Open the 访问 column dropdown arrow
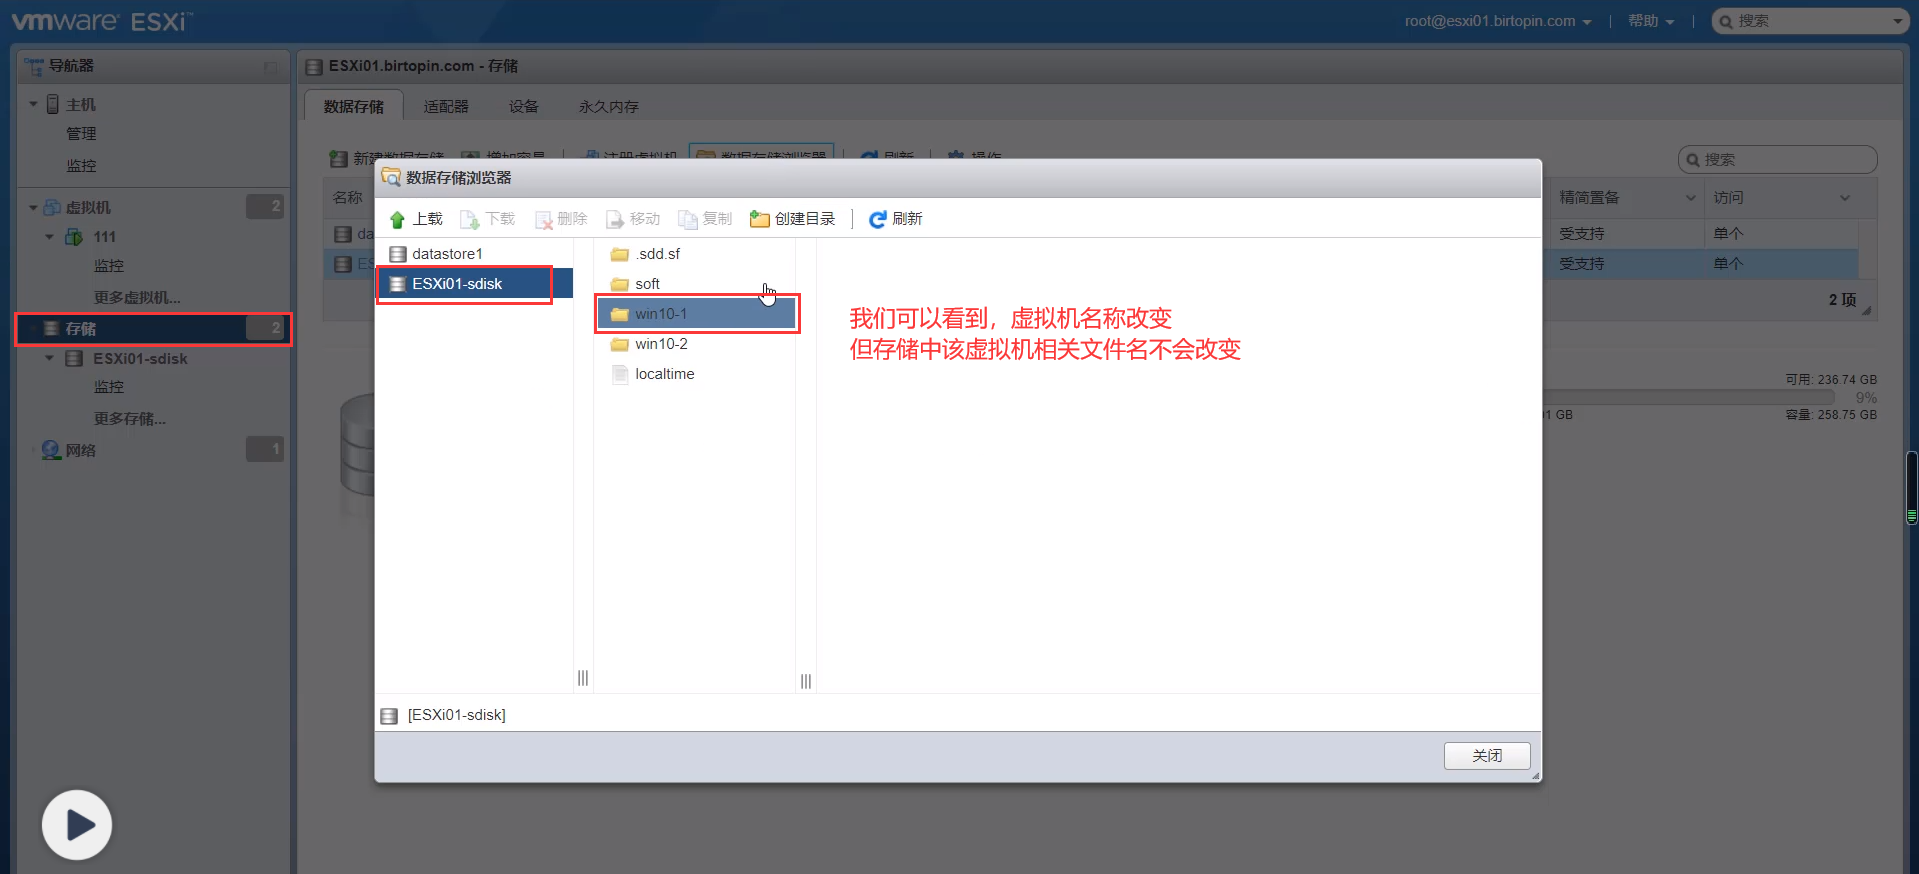Image resolution: width=1919 pixels, height=874 pixels. 1844,198
